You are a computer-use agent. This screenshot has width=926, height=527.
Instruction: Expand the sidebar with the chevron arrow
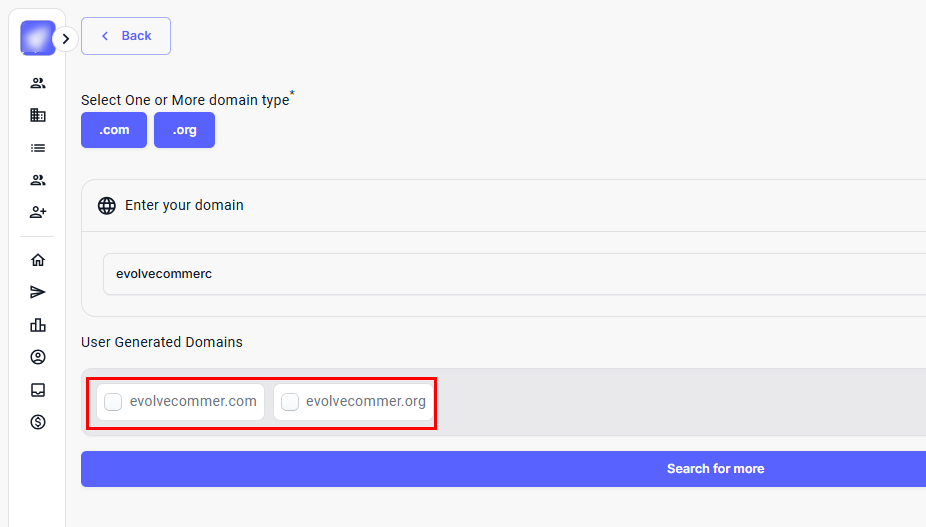pos(65,39)
